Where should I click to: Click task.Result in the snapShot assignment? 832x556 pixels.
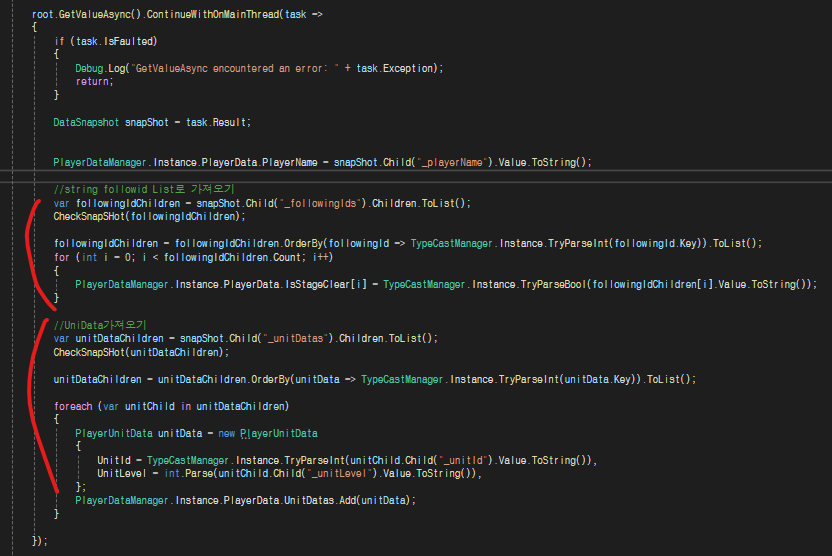(216, 123)
